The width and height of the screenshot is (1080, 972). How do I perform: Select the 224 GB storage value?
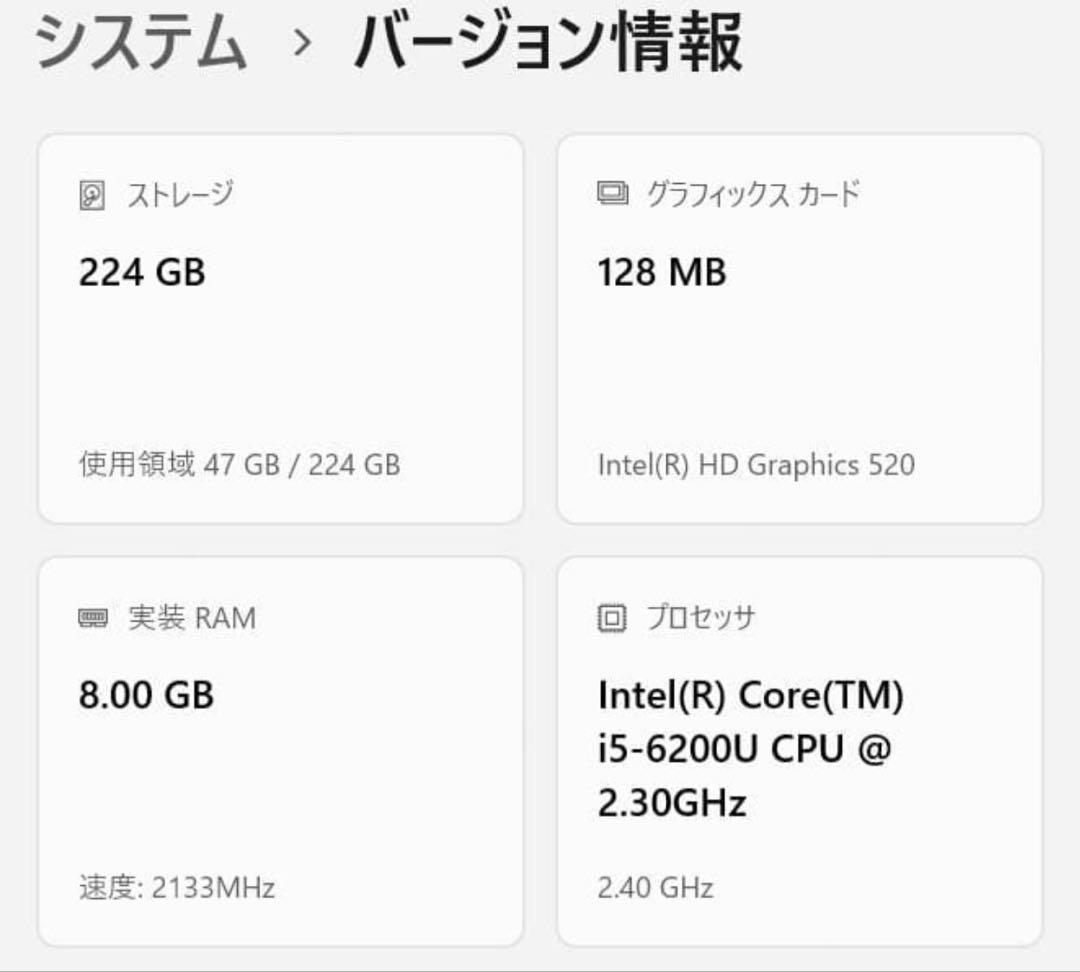(142, 272)
